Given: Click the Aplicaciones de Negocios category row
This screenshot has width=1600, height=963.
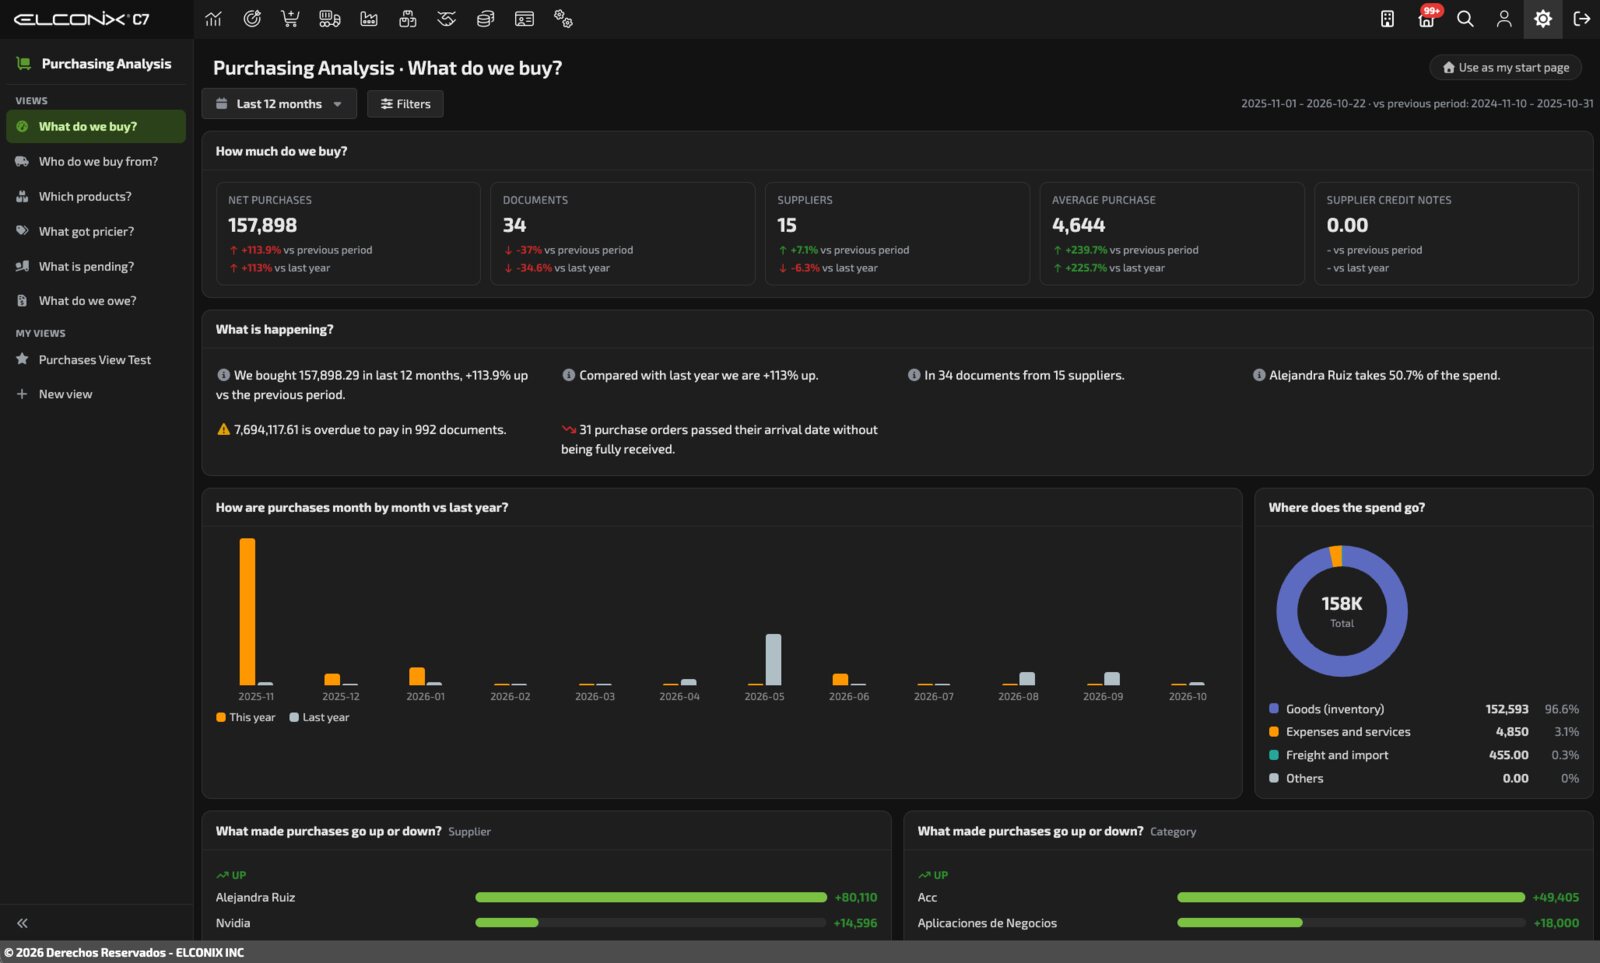Looking at the screenshot, I should point(1248,923).
